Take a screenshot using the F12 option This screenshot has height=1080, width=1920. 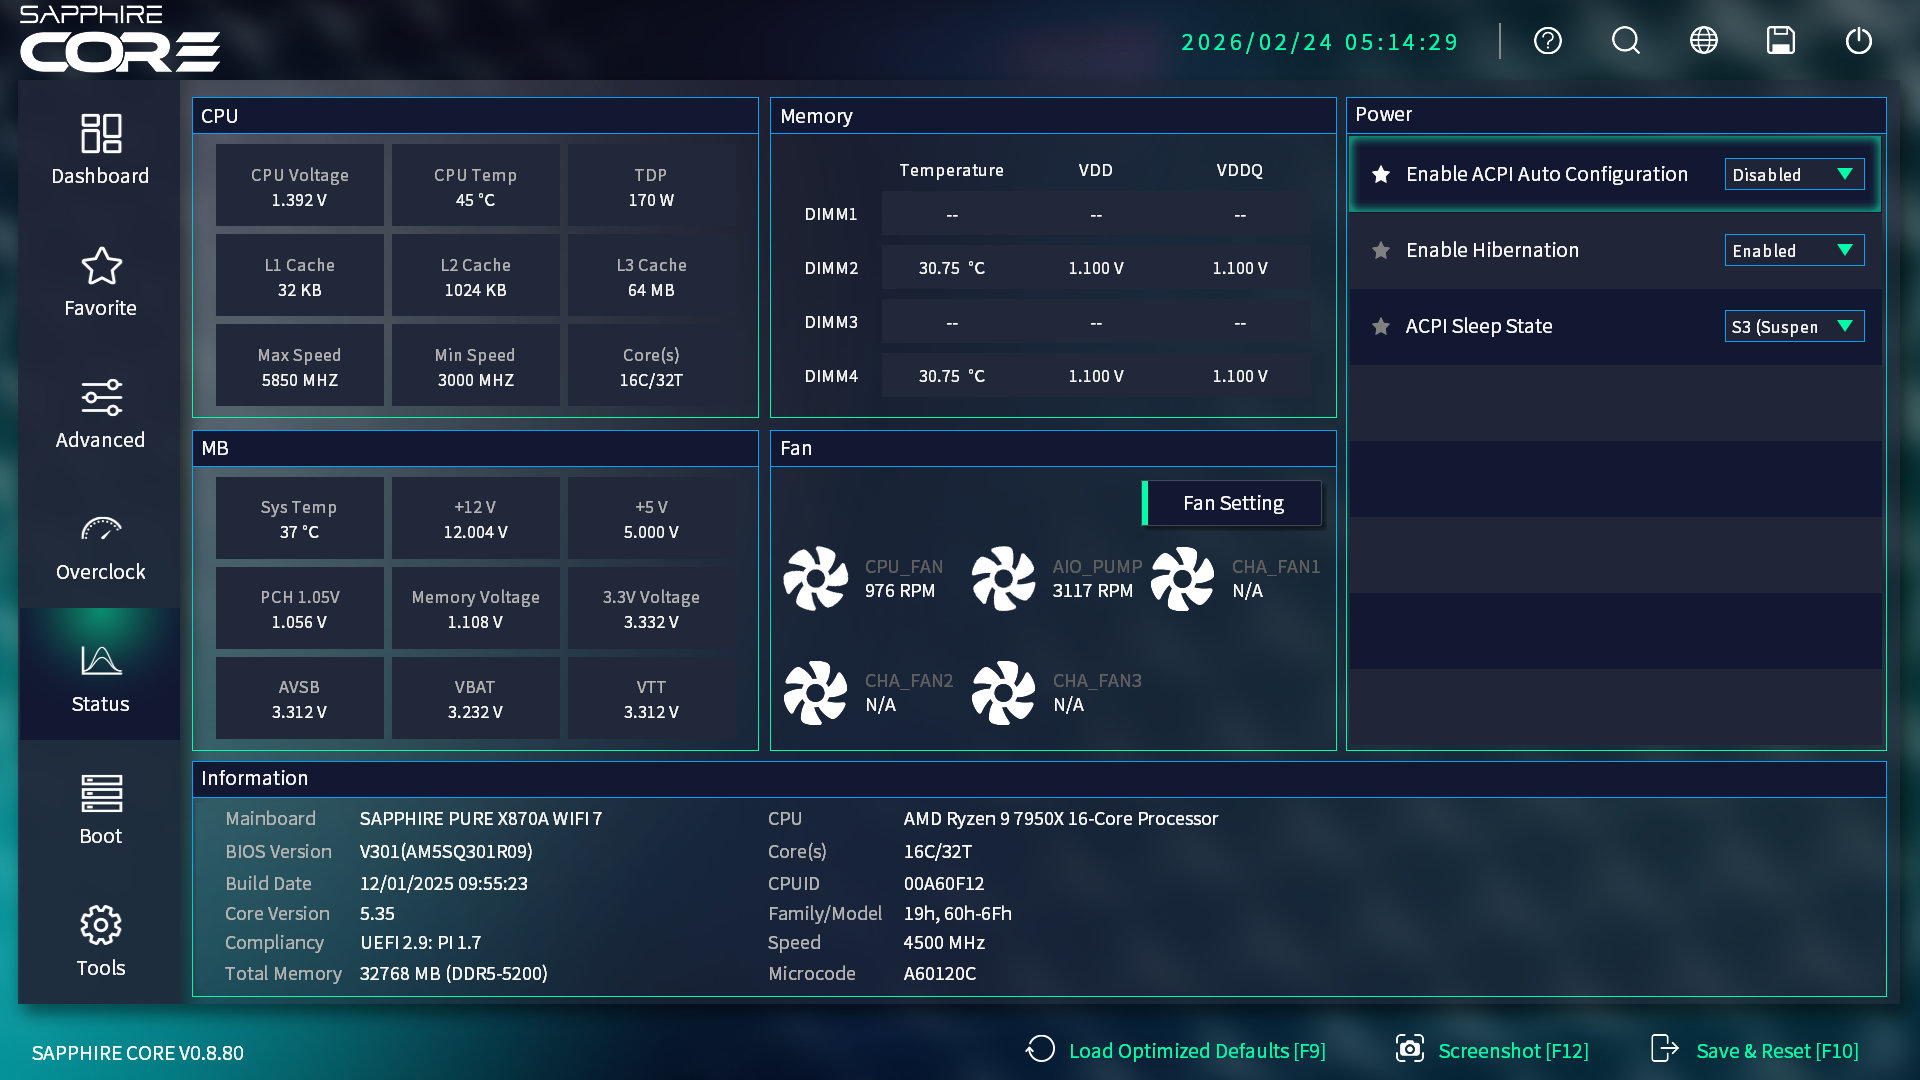coord(1512,1051)
